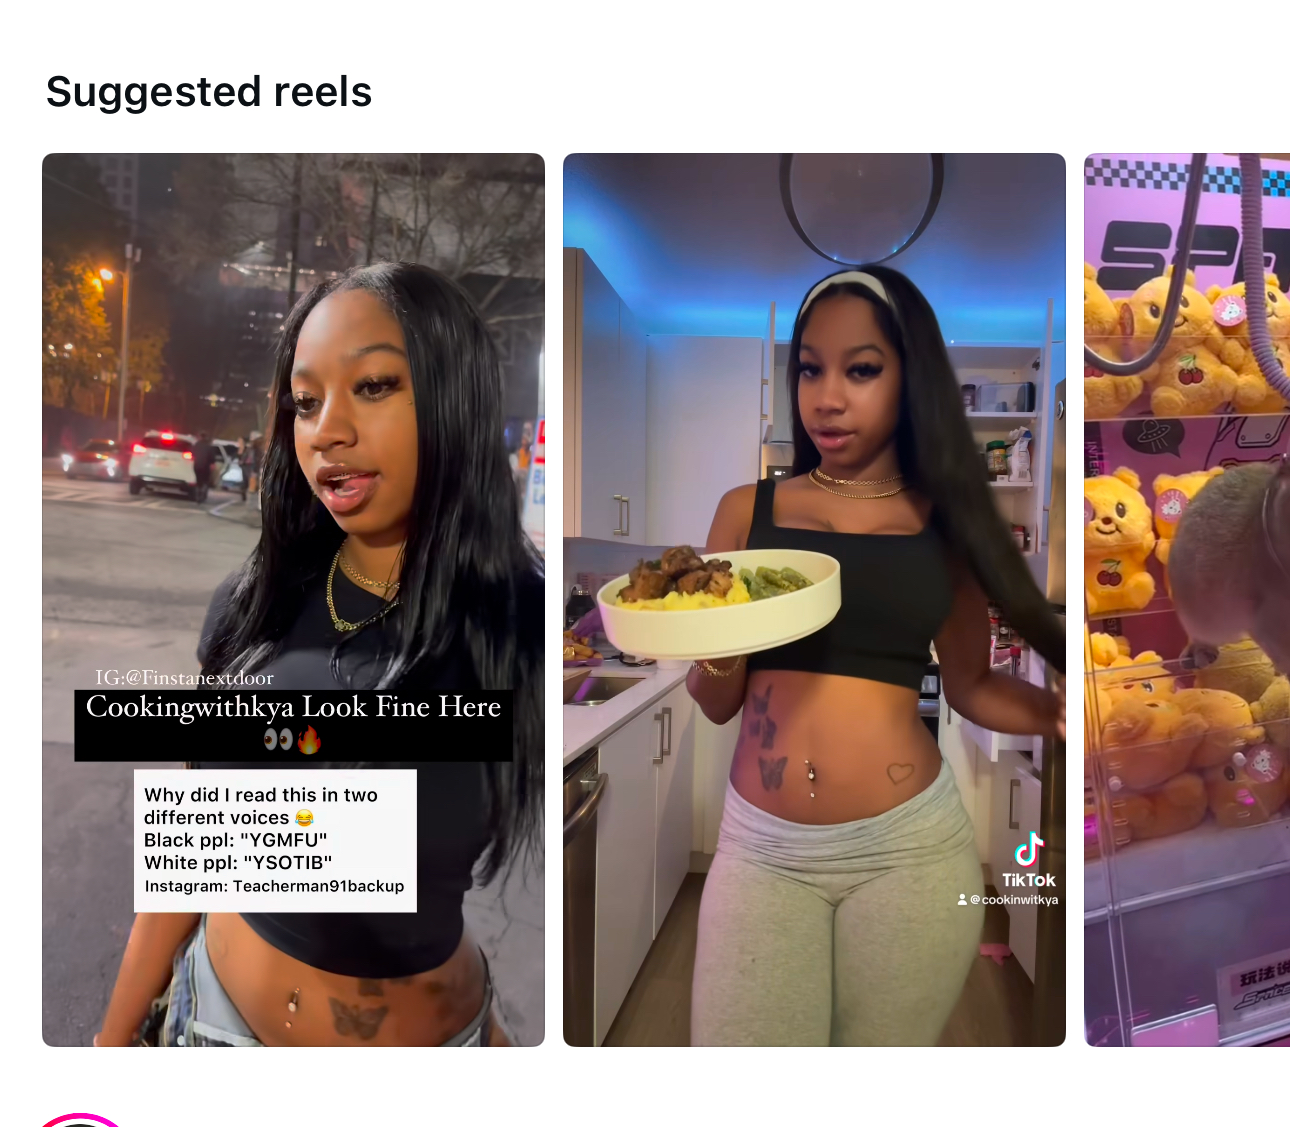Click the eyes emoji in the black caption banner
The height and width of the screenshot is (1127, 1290).
pos(278,740)
